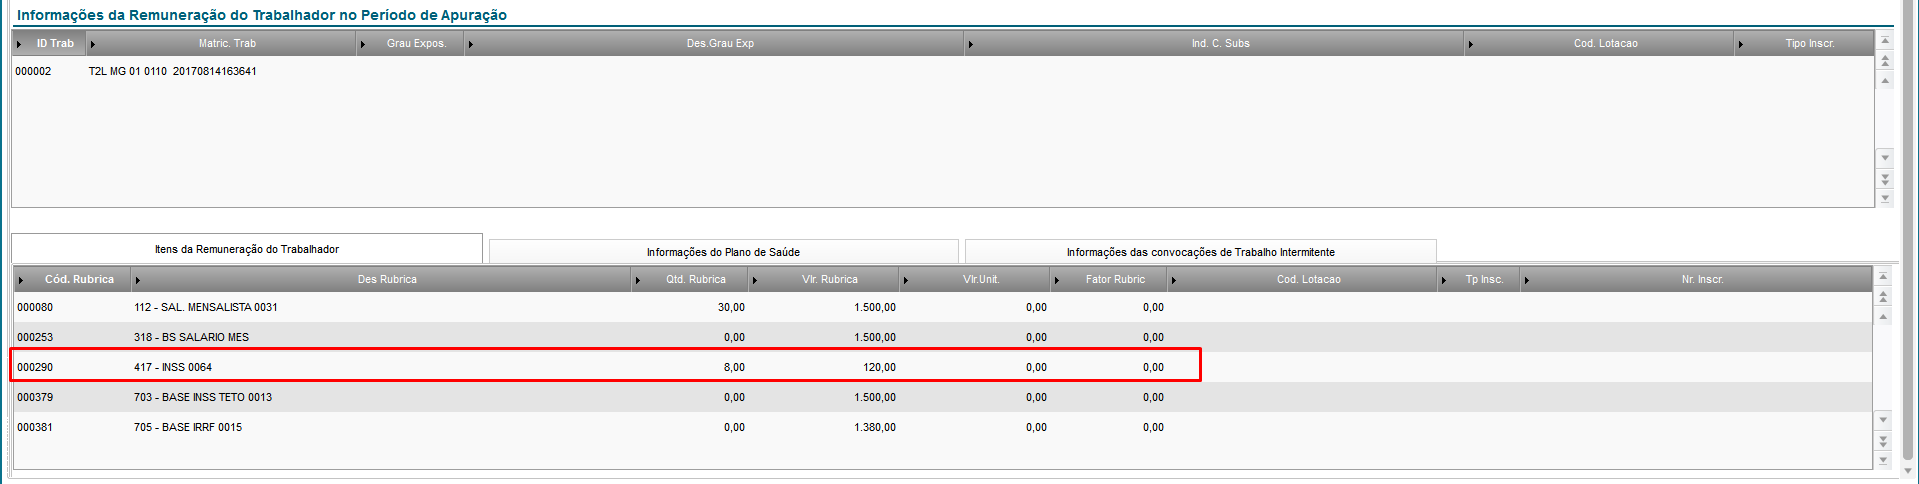The height and width of the screenshot is (484, 1919).
Task: Page down in upper worker grid
Action: pyautogui.click(x=1885, y=179)
